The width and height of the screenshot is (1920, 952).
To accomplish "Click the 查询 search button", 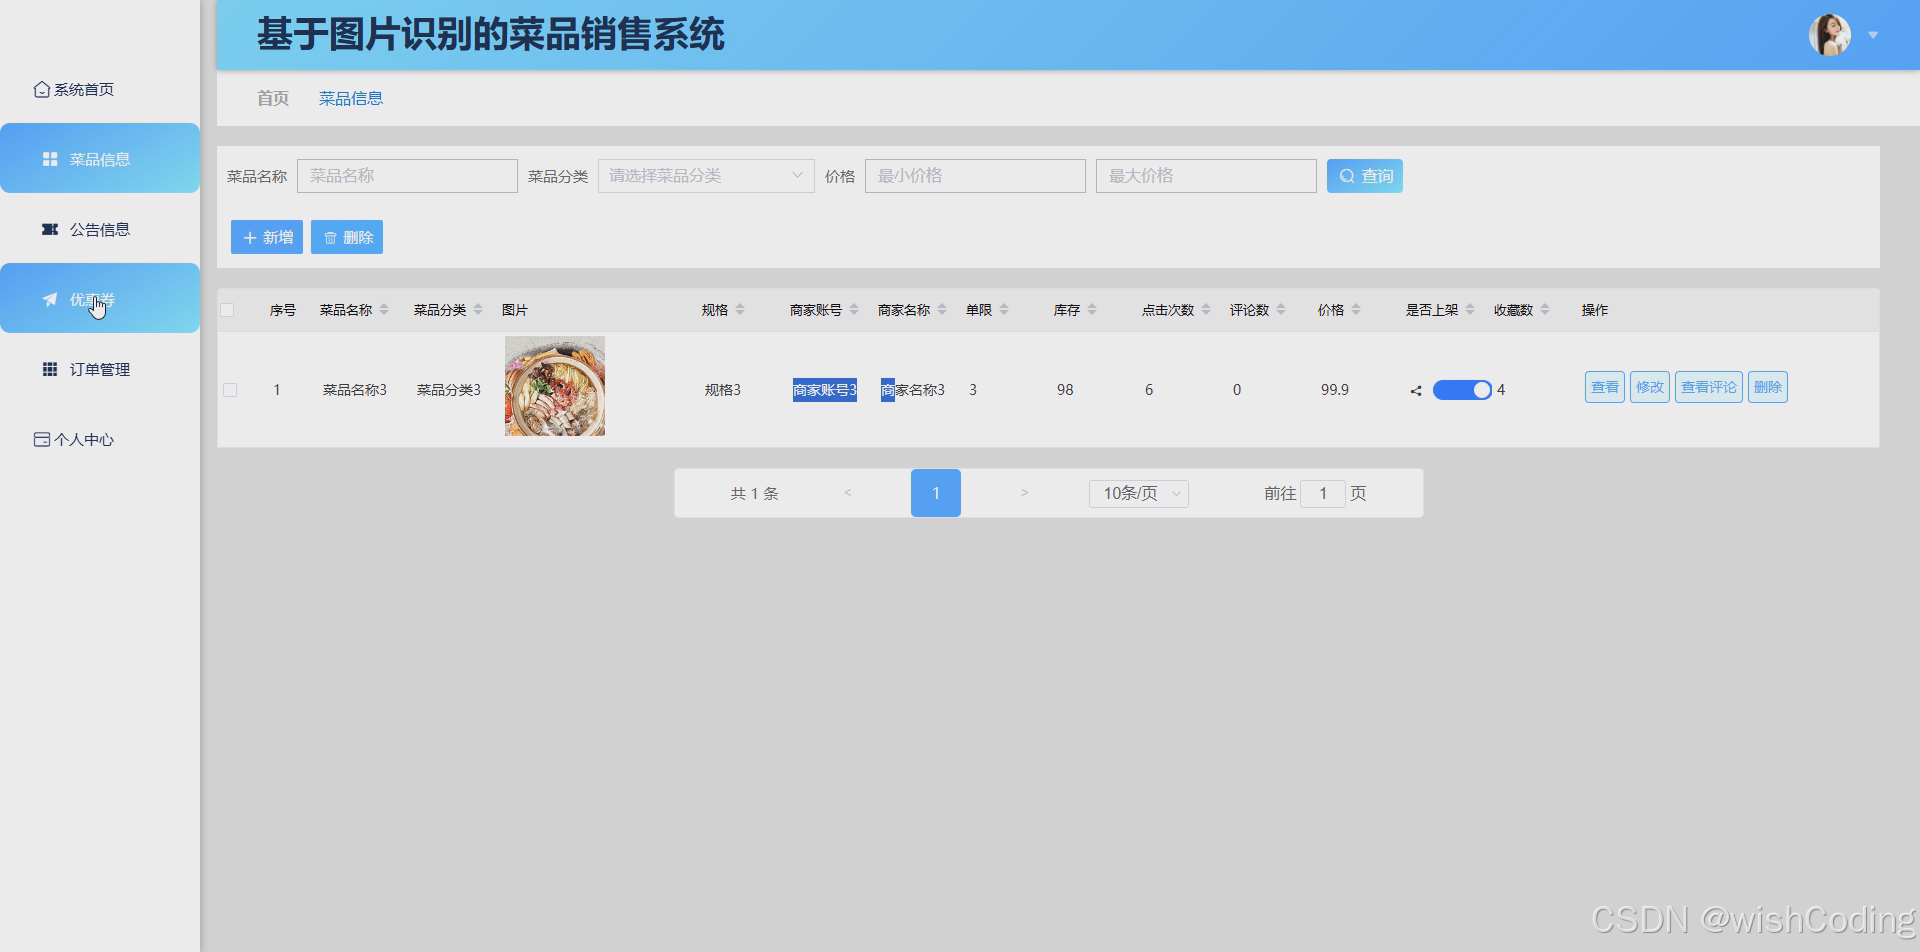I will pyautogui.click(x=1364, y=175).
